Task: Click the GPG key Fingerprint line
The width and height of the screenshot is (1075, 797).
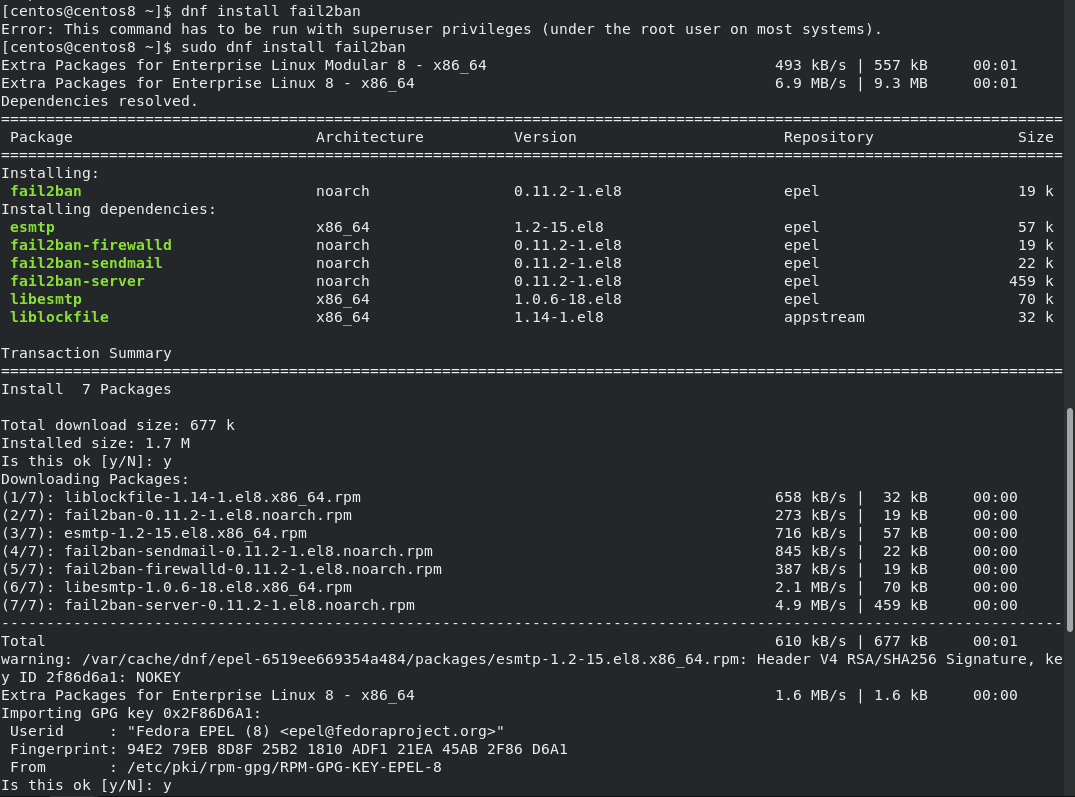Action: pyautogui.click(x=289, y=749)
